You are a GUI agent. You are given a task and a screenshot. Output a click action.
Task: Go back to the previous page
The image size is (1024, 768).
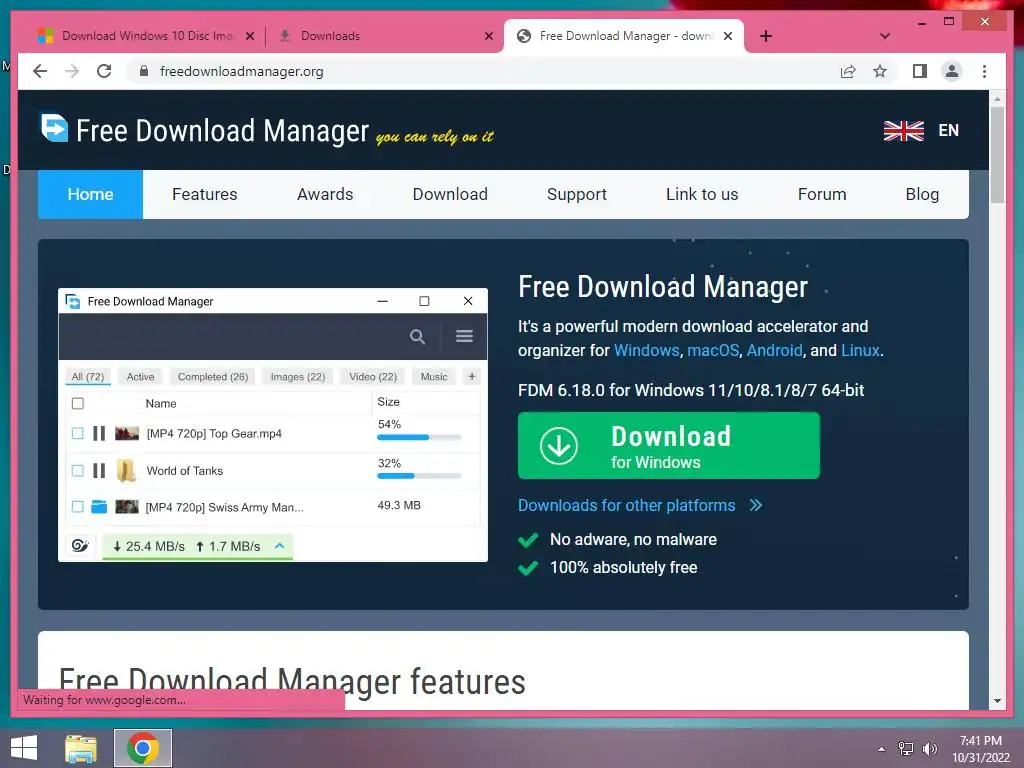coord(40,71)
